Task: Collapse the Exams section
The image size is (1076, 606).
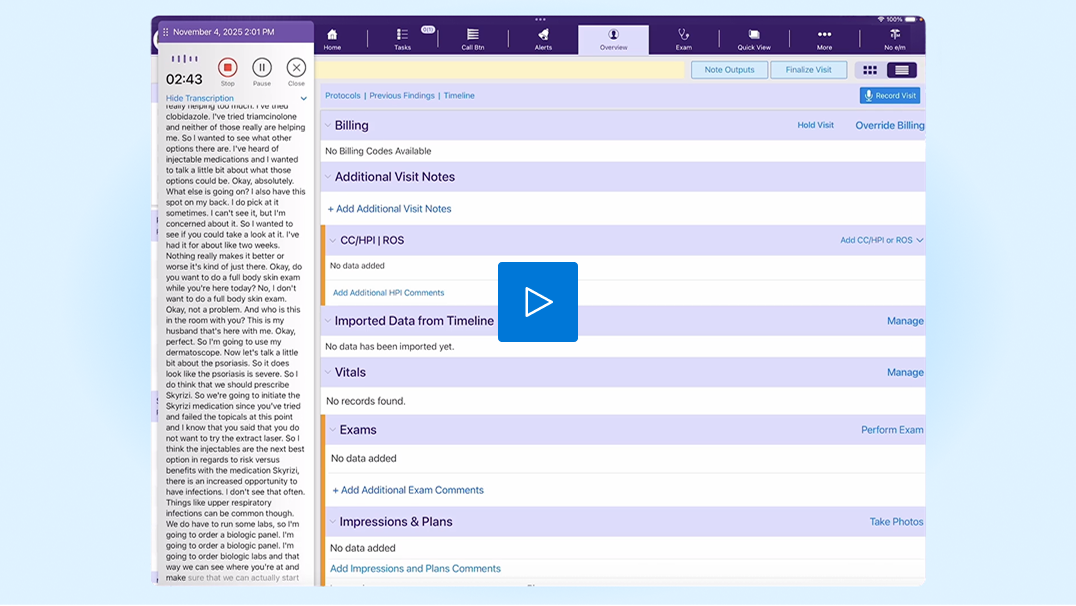Action: 333,430
